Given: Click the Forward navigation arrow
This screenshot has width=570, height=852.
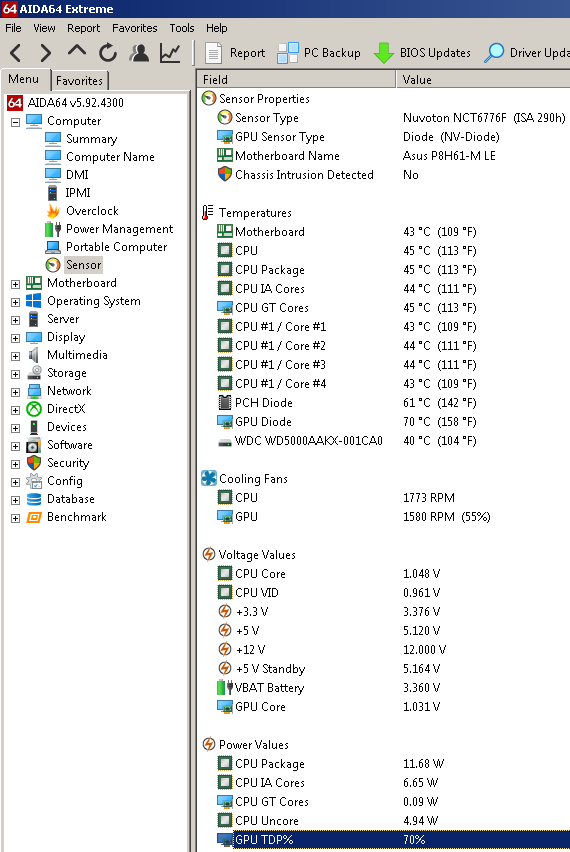Looking at the screenshot, I should (x=46, y=53).
